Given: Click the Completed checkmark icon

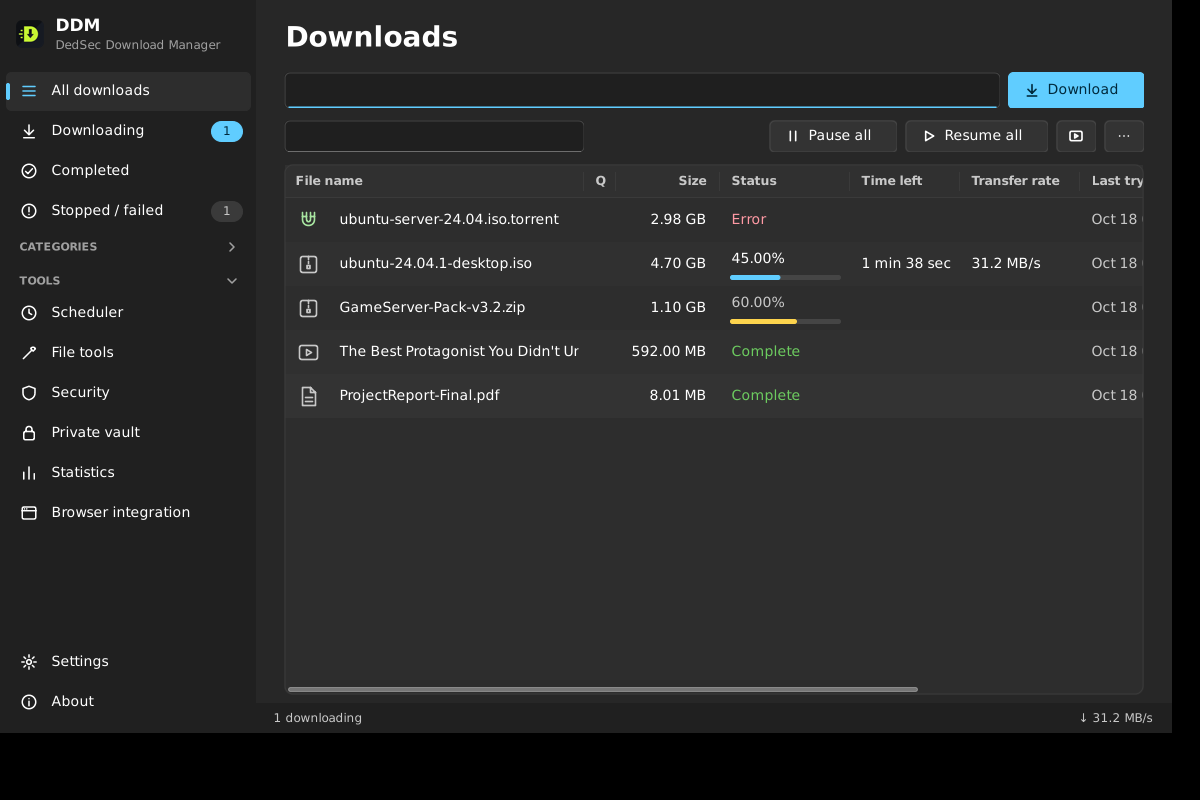Looking at the screenshot, I should (x=29, y=171).
